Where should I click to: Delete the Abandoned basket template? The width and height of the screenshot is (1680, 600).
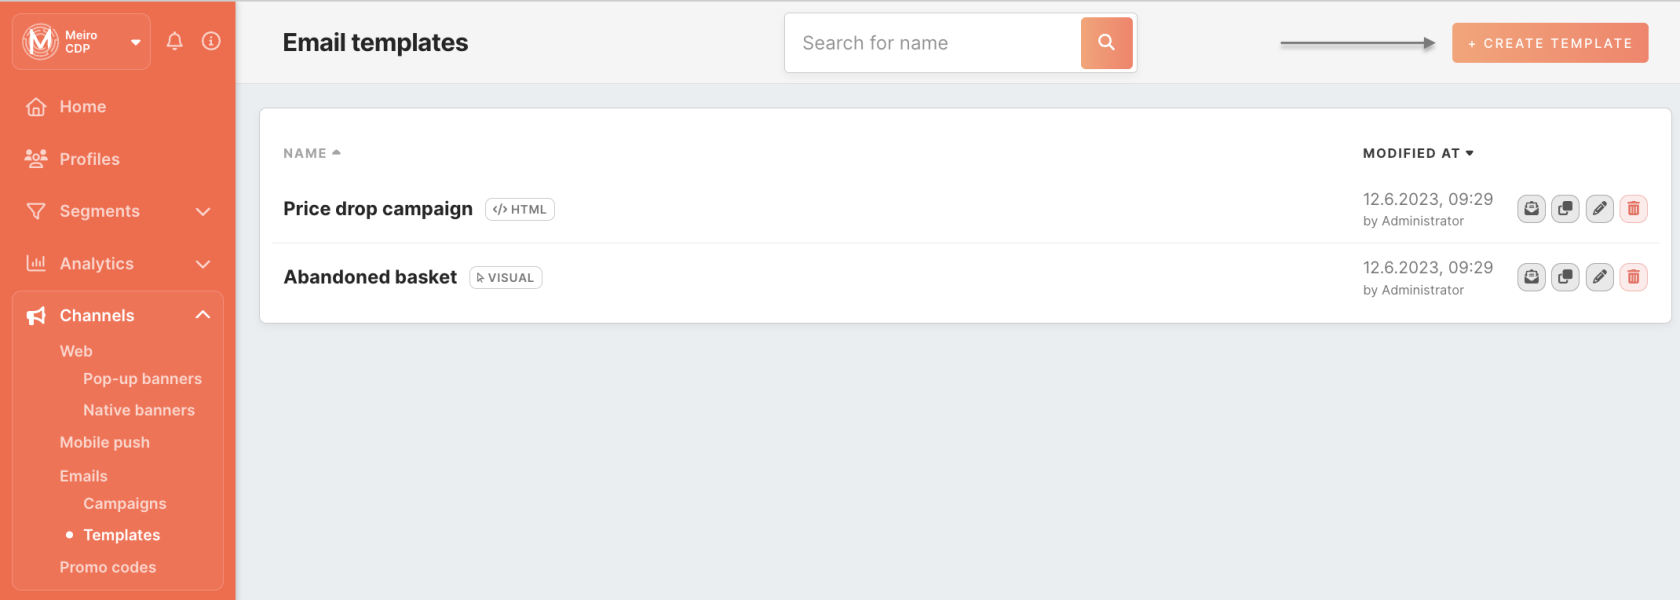(x=1633, y=277)
